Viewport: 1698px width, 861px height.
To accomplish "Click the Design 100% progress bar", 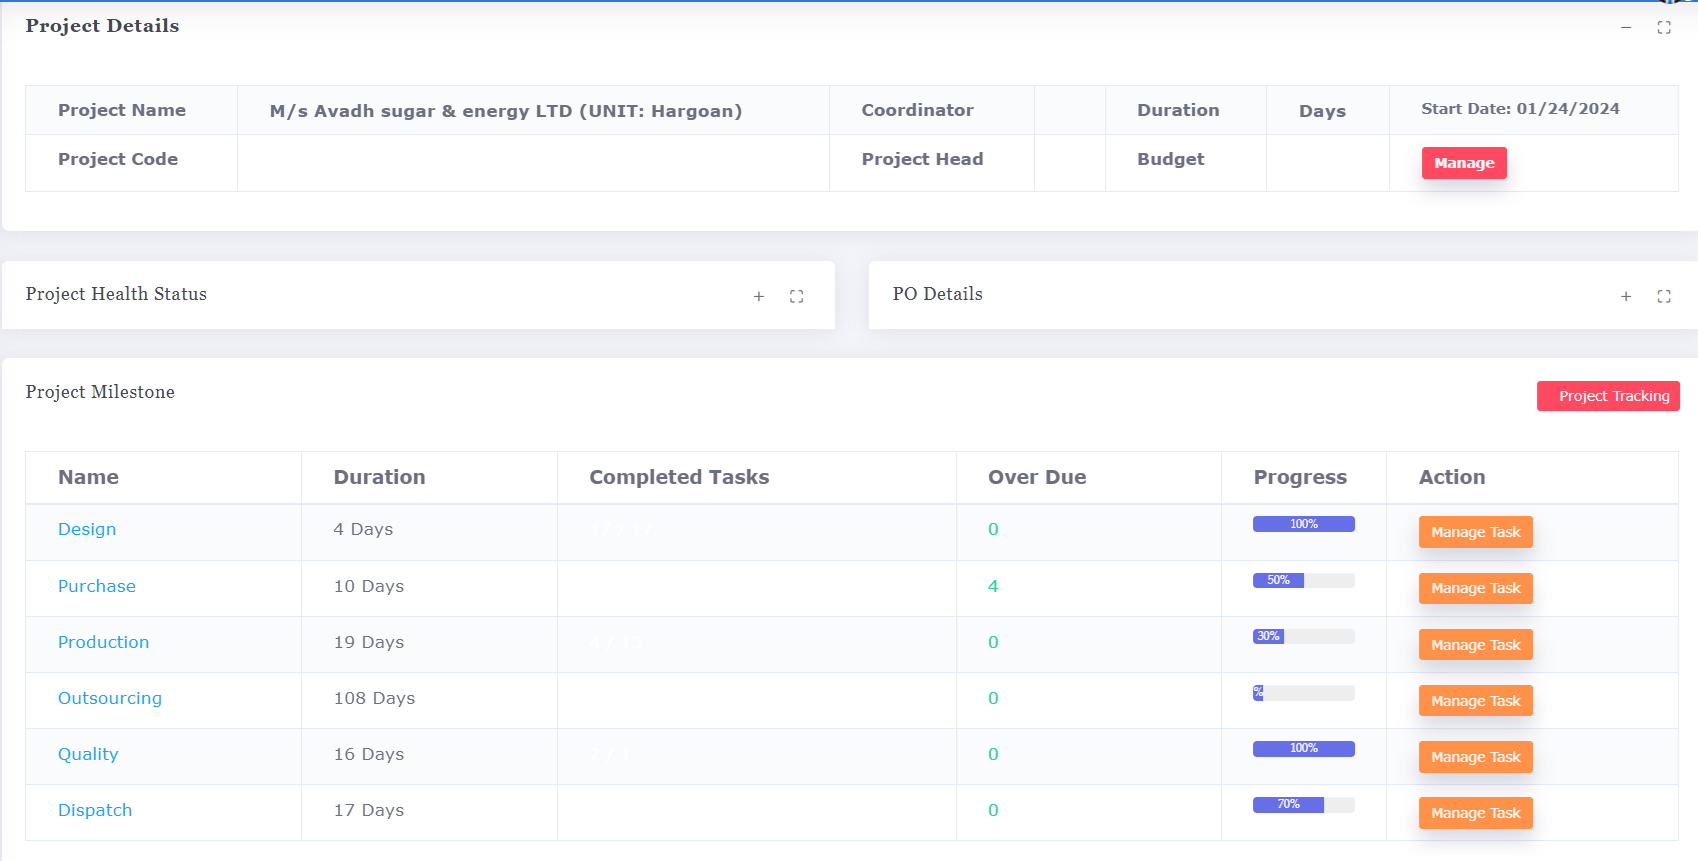I will pyautogui.click(x=1304, y=524).
